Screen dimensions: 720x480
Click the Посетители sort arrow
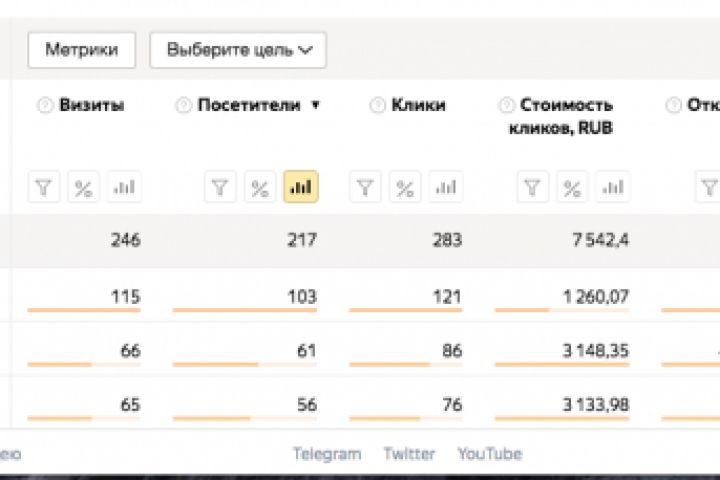316,105
